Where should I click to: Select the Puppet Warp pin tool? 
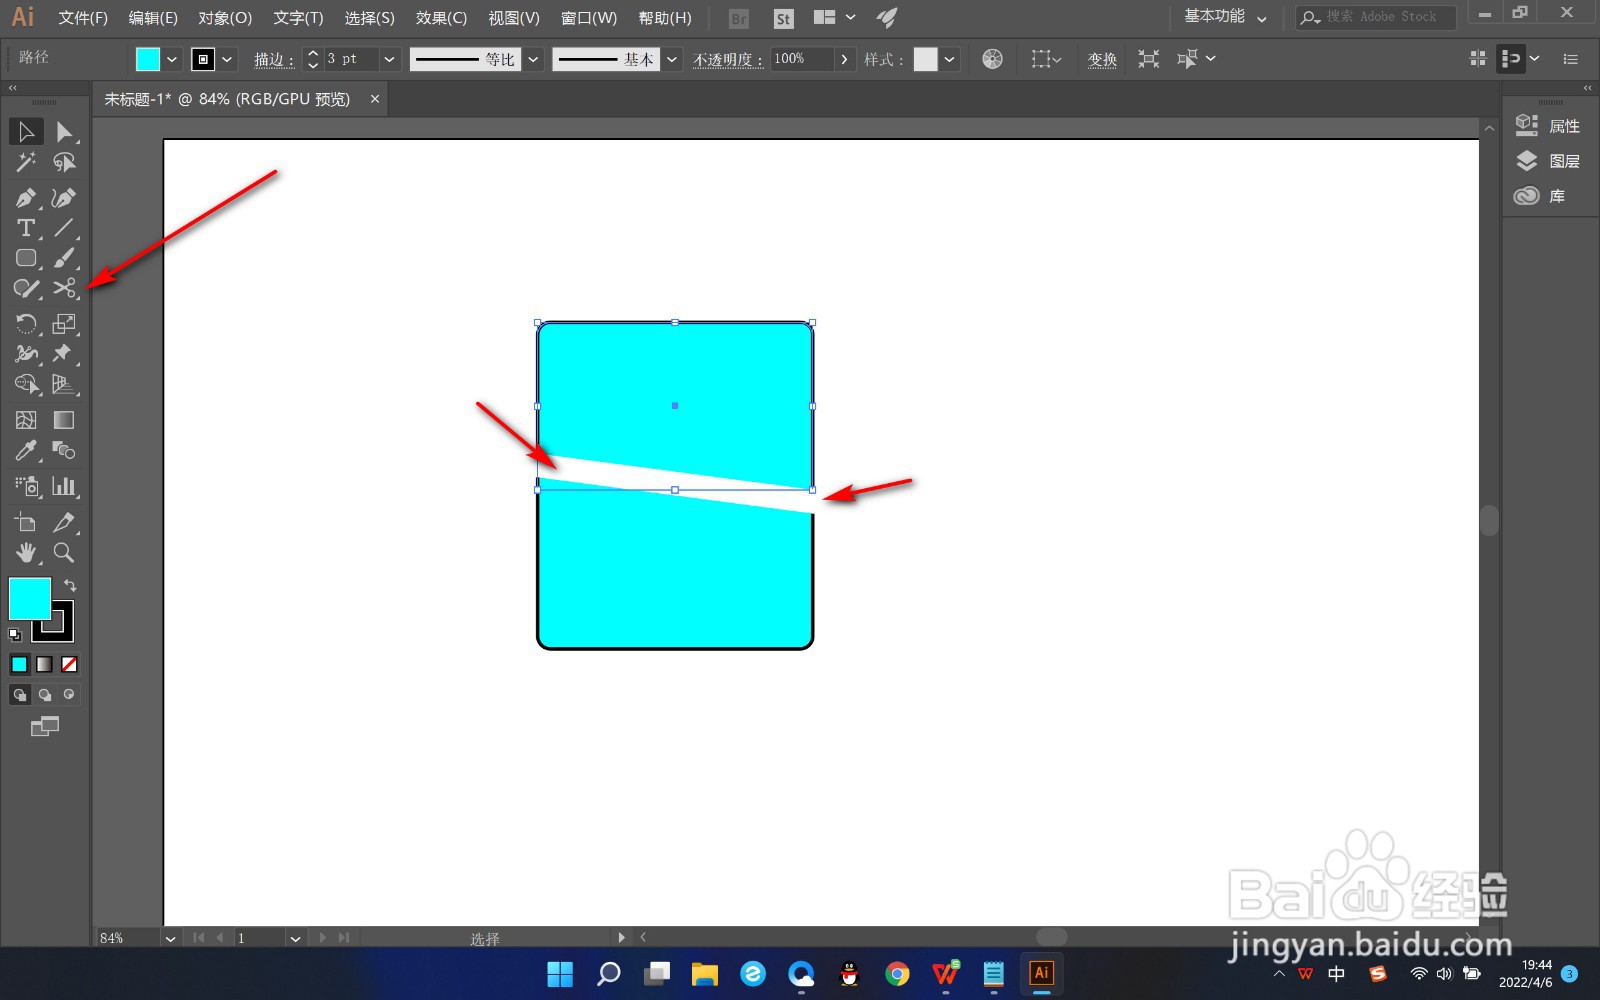[x=64, y=354]
